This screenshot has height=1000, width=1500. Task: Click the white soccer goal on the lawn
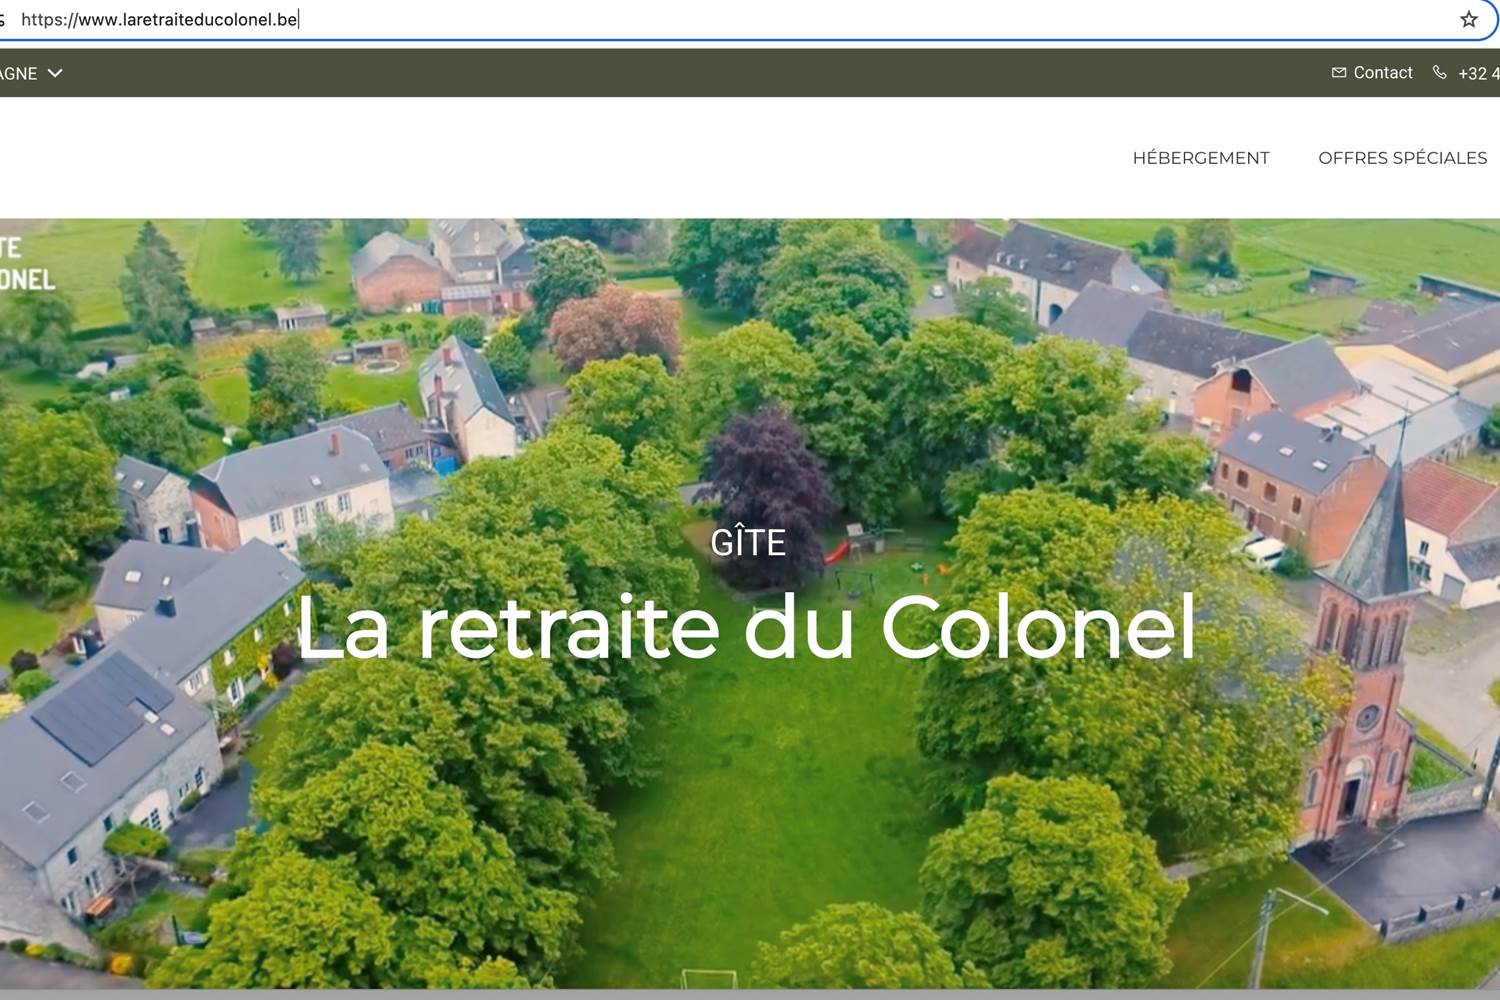[709, 977]
